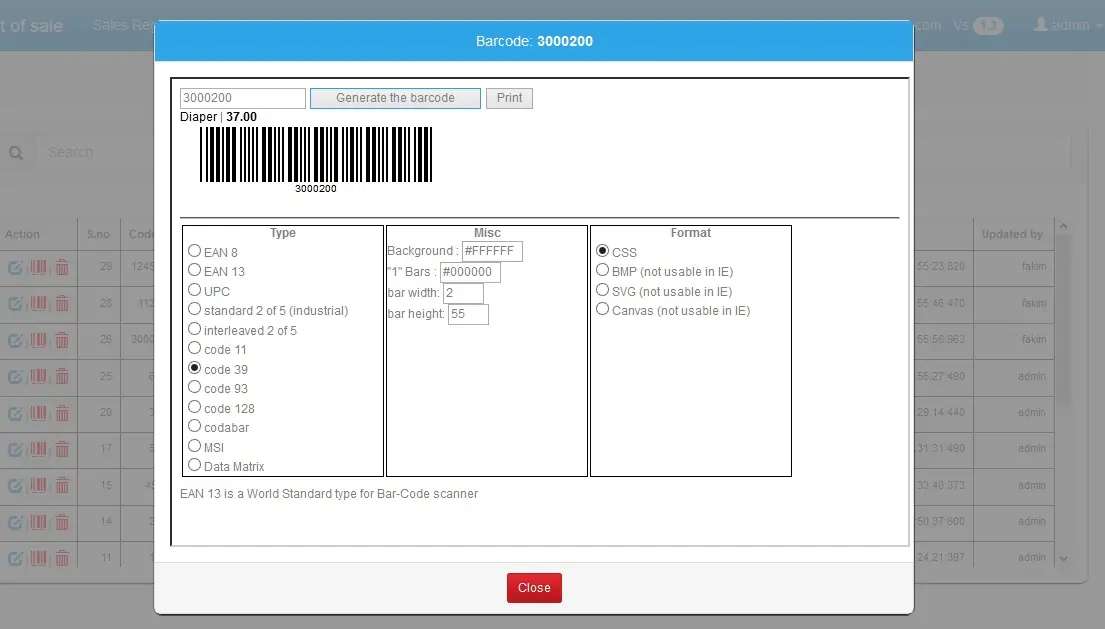This screenshot has width=1105, height=629.
Task: Select CSS output format
Action: [603, 251]
